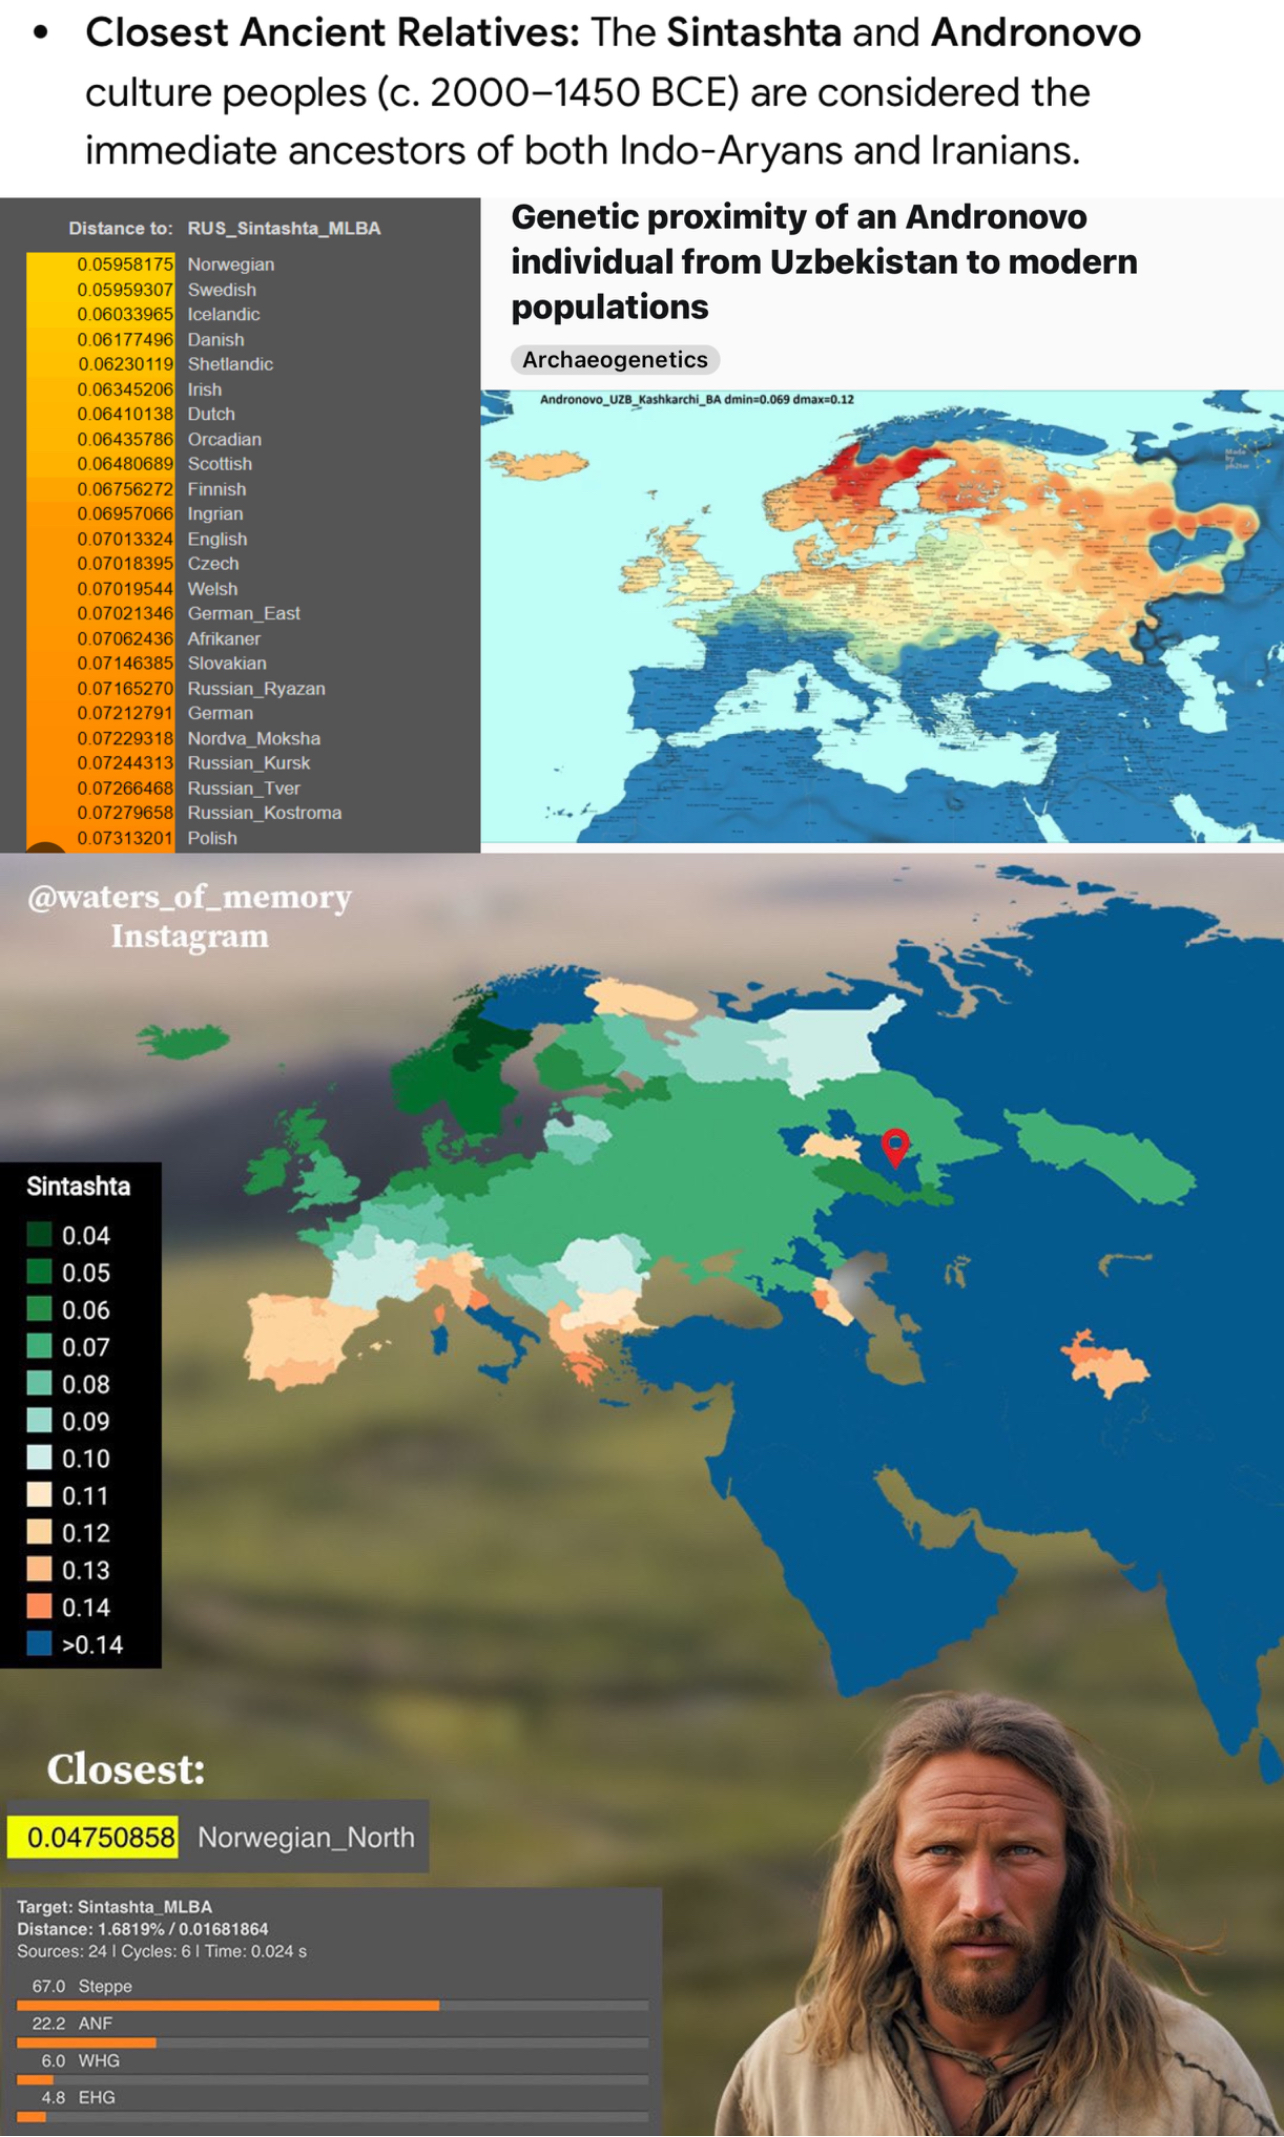Pick the 0.10 legend color swatch
Viewport: 1284px width, 2137px height.
(39, 1458)
